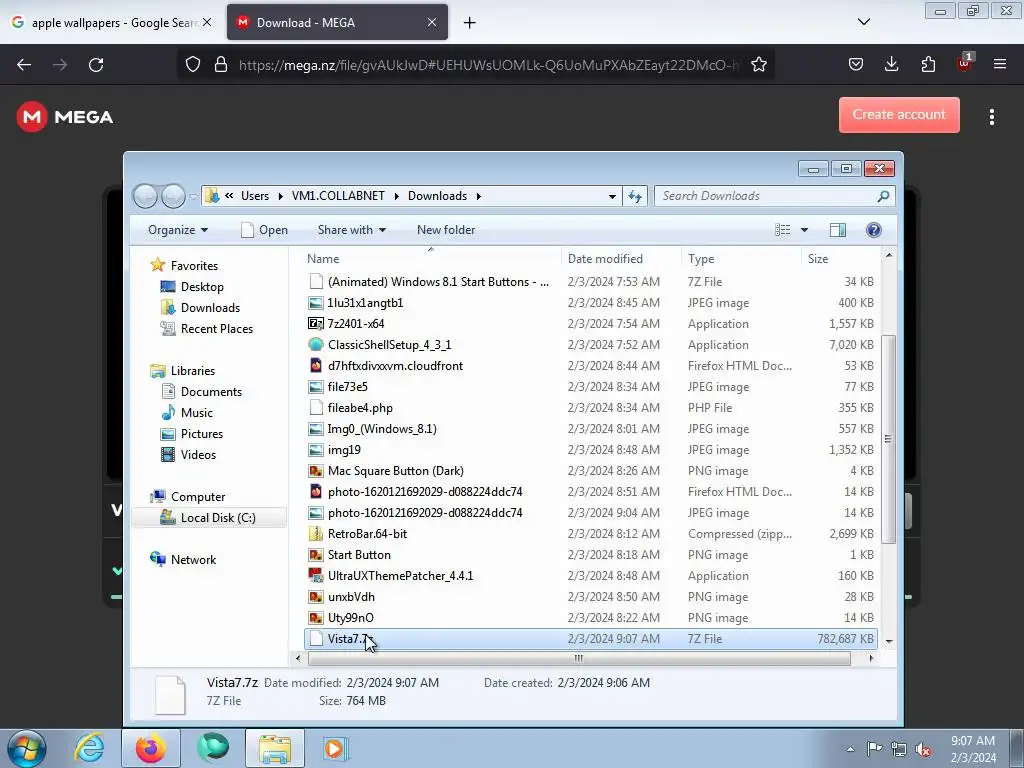1024x768 pixels.
Task: Open the Organize menu
Action: (x=178, y=230)
